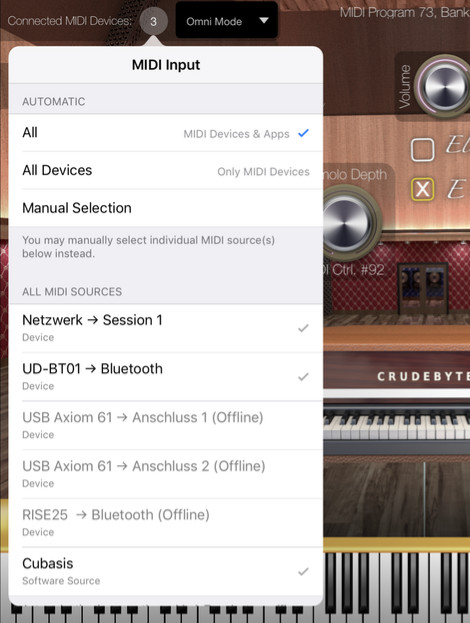Enable the unchecked effect box
470x623 pixels.
(422, 149)
